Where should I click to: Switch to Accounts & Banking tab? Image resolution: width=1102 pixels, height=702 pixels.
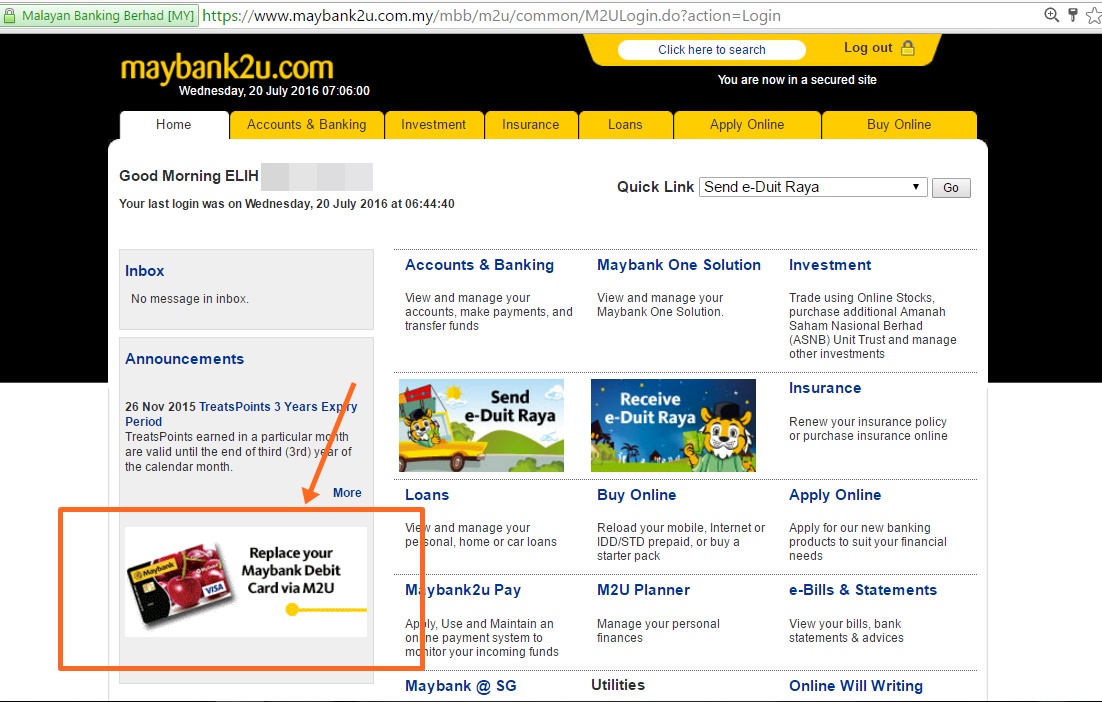[x=306, y=125]
